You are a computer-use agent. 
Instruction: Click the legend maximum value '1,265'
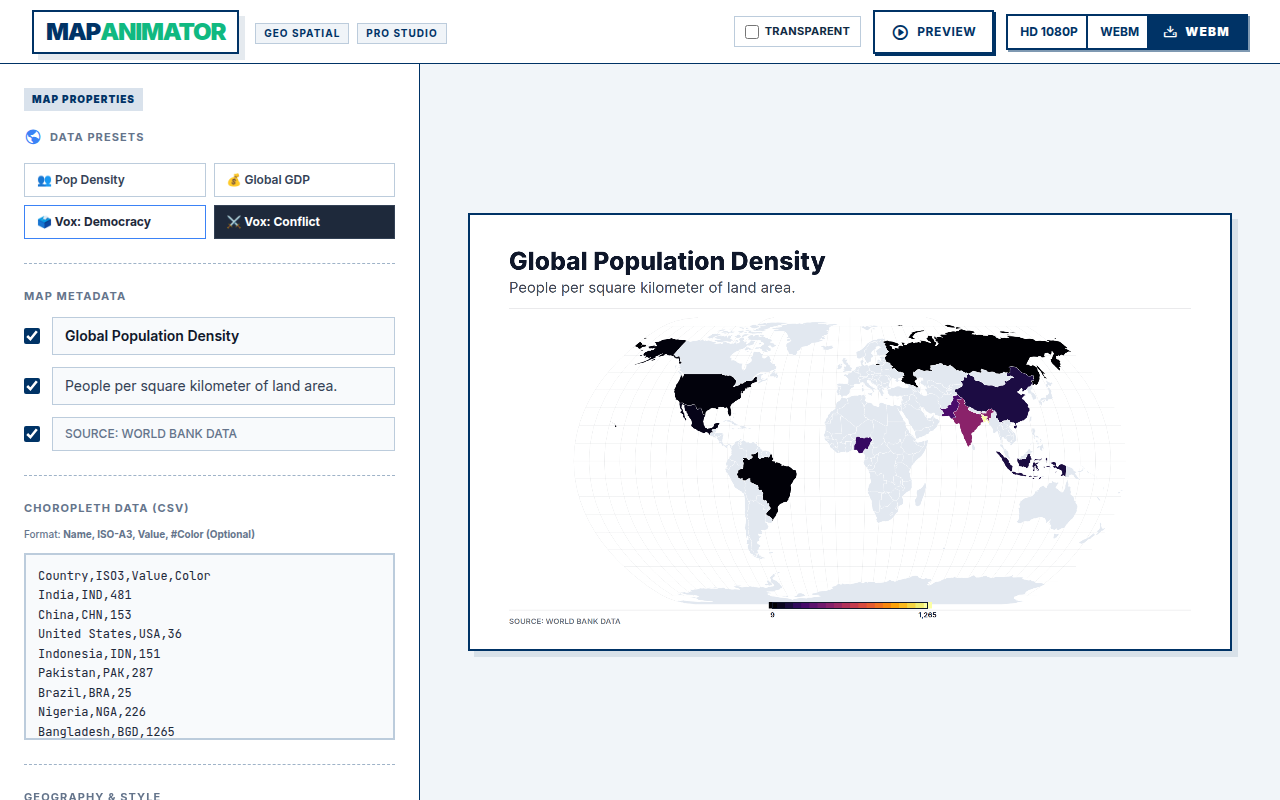[x=927, y=614]
